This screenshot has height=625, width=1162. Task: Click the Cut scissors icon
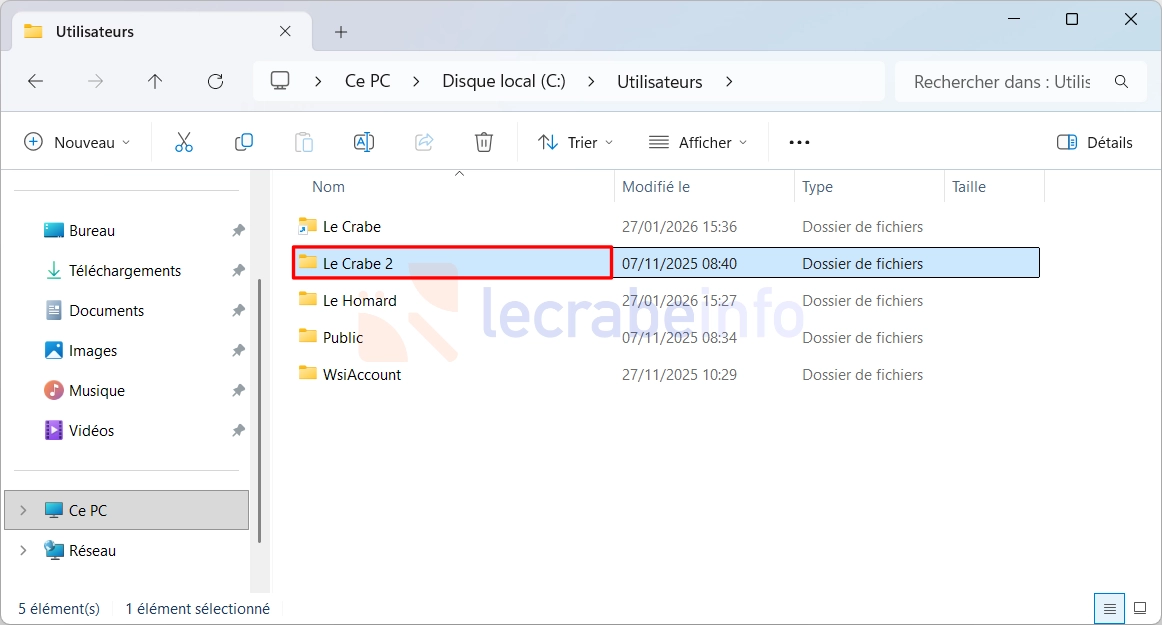(x=184, y=142)
